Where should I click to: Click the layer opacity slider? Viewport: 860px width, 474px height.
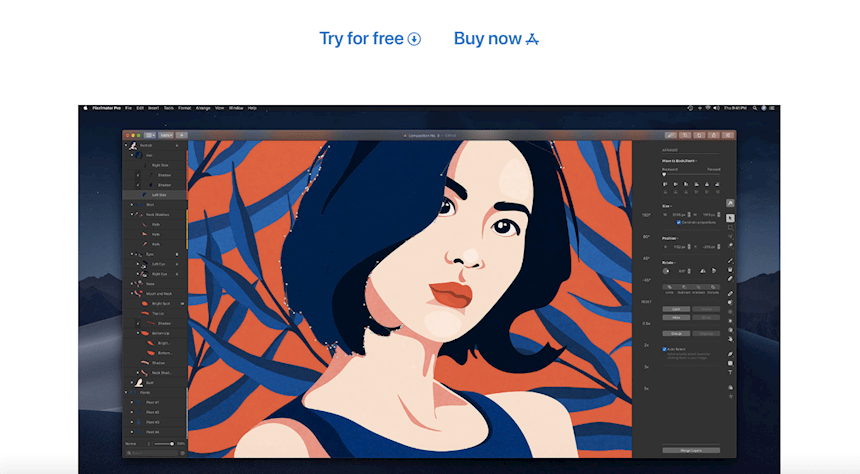[164, 443]
